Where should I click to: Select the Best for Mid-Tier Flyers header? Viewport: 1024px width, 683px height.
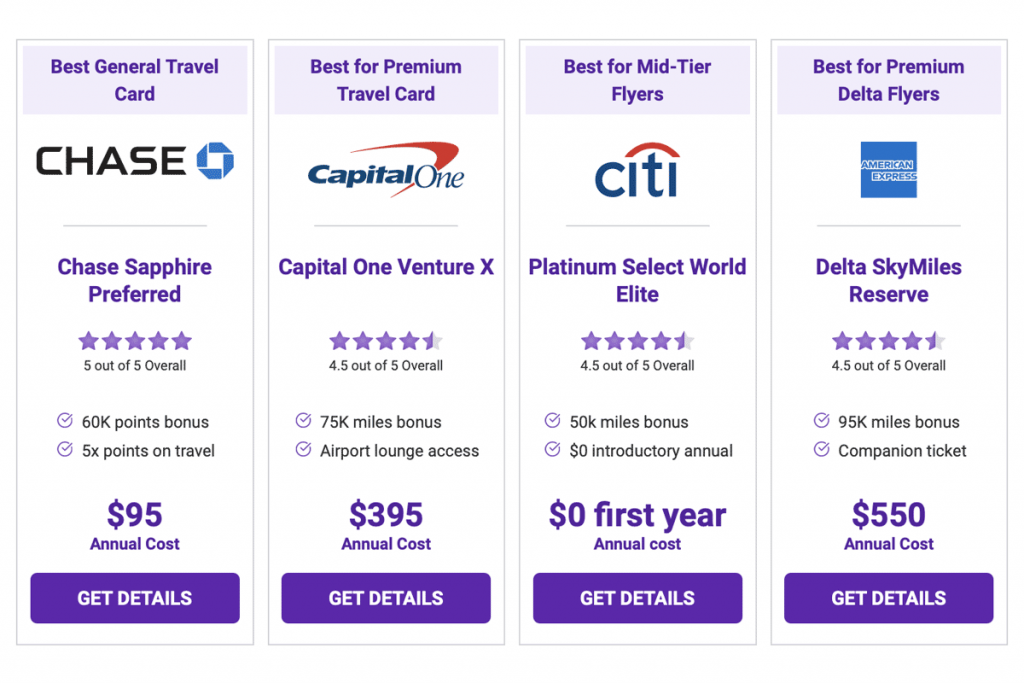coord(637,80)
